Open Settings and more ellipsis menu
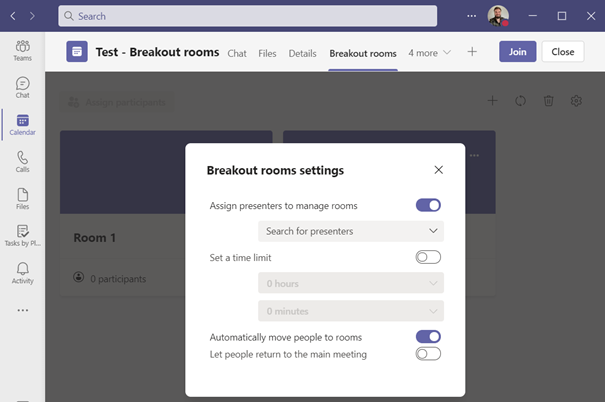Image resolution: width=605 pixels, height=402 pixels. click(471, 16)
